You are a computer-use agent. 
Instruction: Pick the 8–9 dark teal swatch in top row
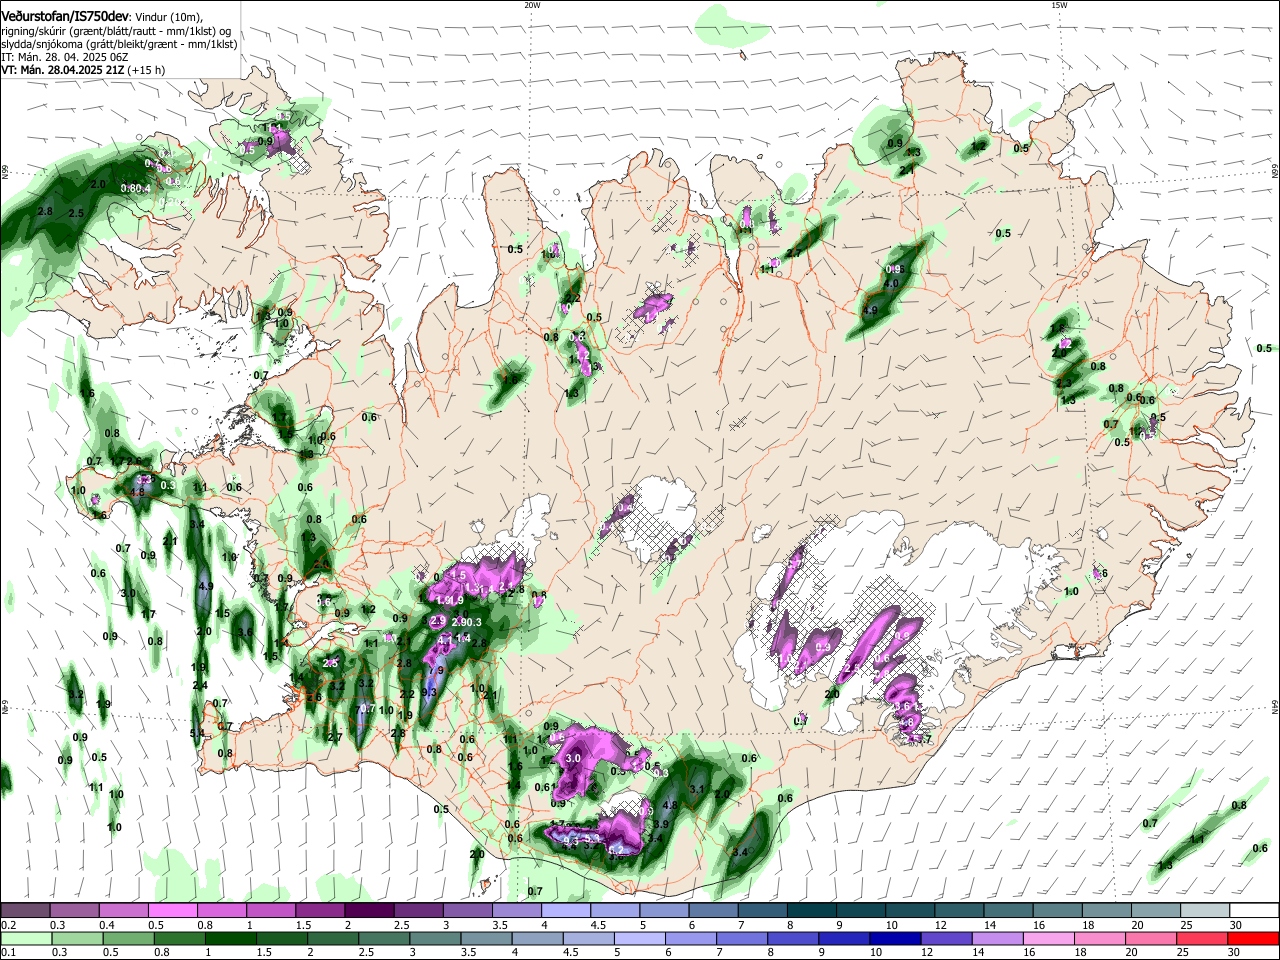(x=811, y=910)
